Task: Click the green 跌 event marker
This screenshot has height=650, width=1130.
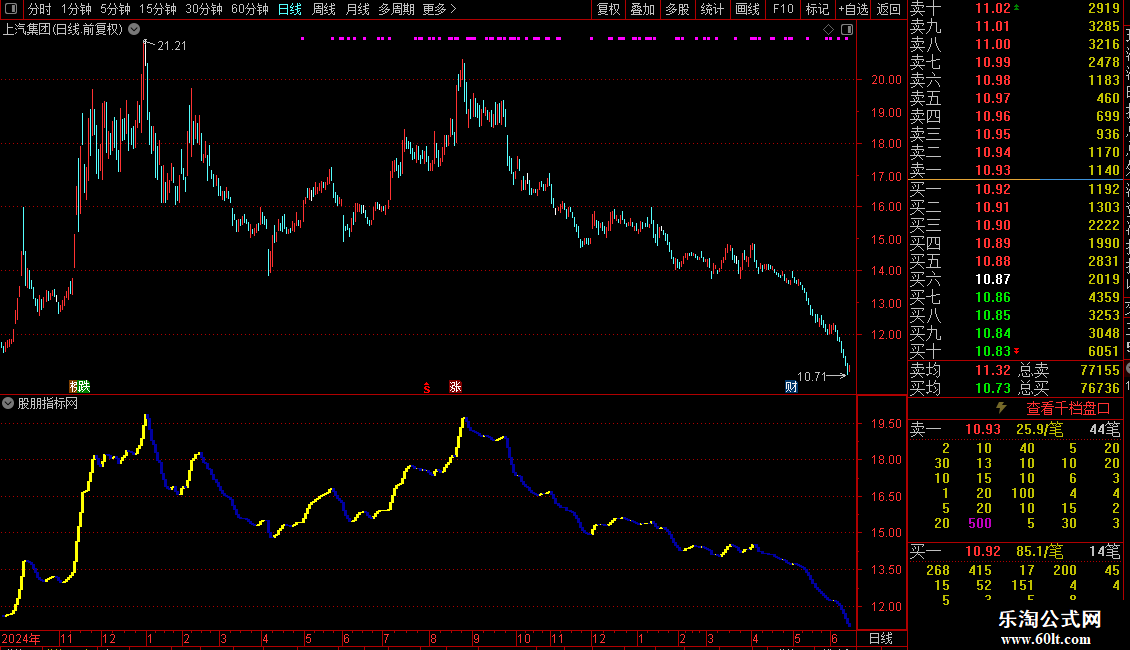Action: 84,386
